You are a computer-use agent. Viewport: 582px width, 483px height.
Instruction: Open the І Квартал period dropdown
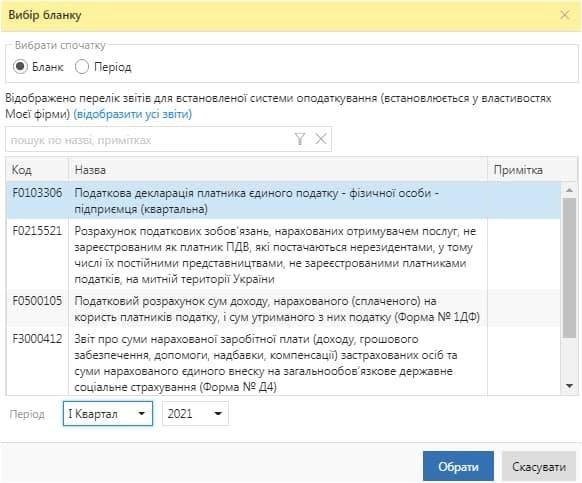coord(108,414)
